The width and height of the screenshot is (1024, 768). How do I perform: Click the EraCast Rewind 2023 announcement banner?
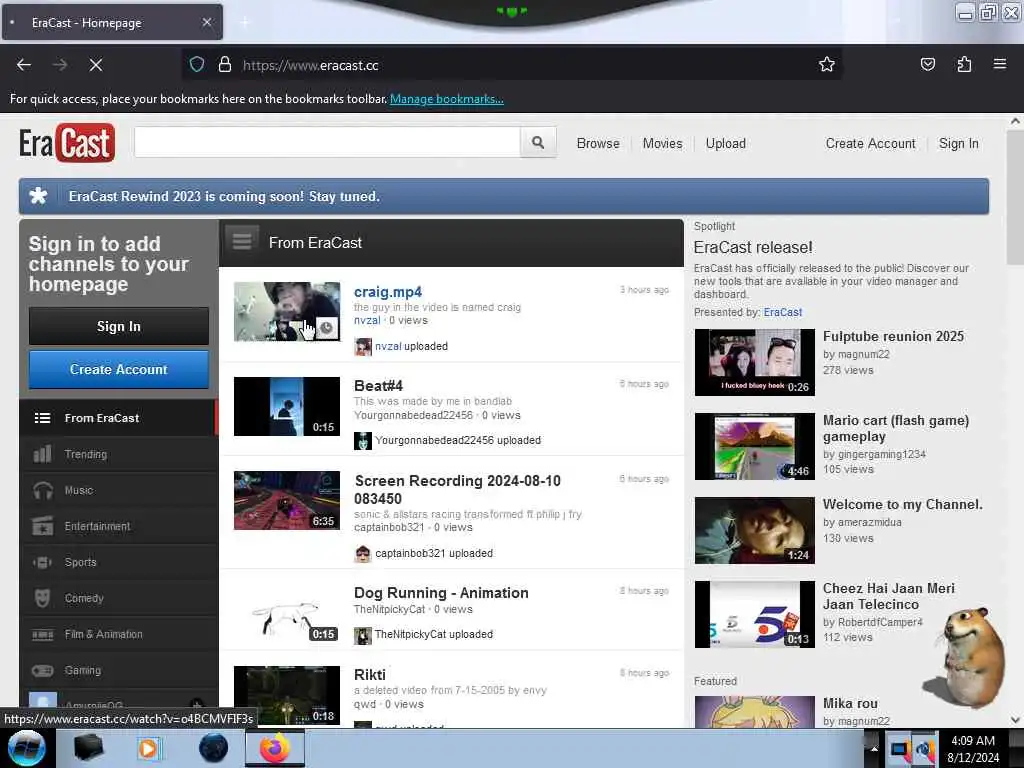coord(504,196)
